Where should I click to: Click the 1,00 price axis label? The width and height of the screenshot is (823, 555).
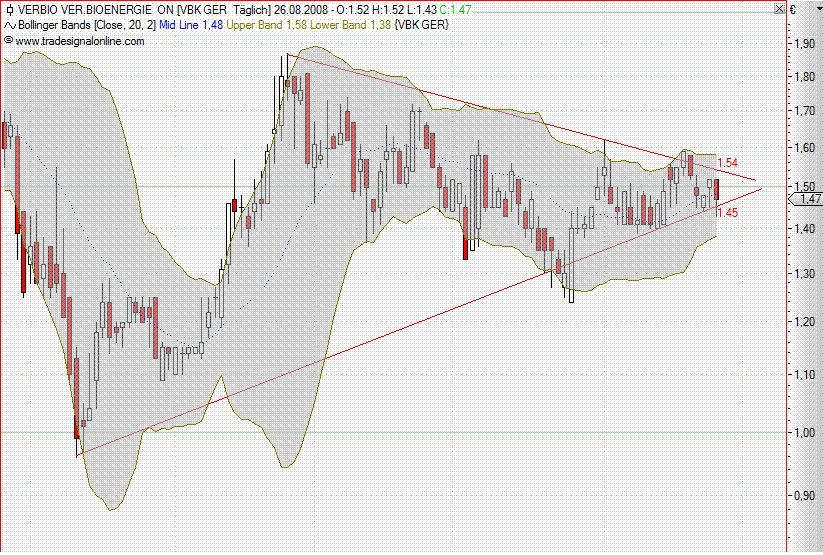pyautogui.click(x=804, y=433)
